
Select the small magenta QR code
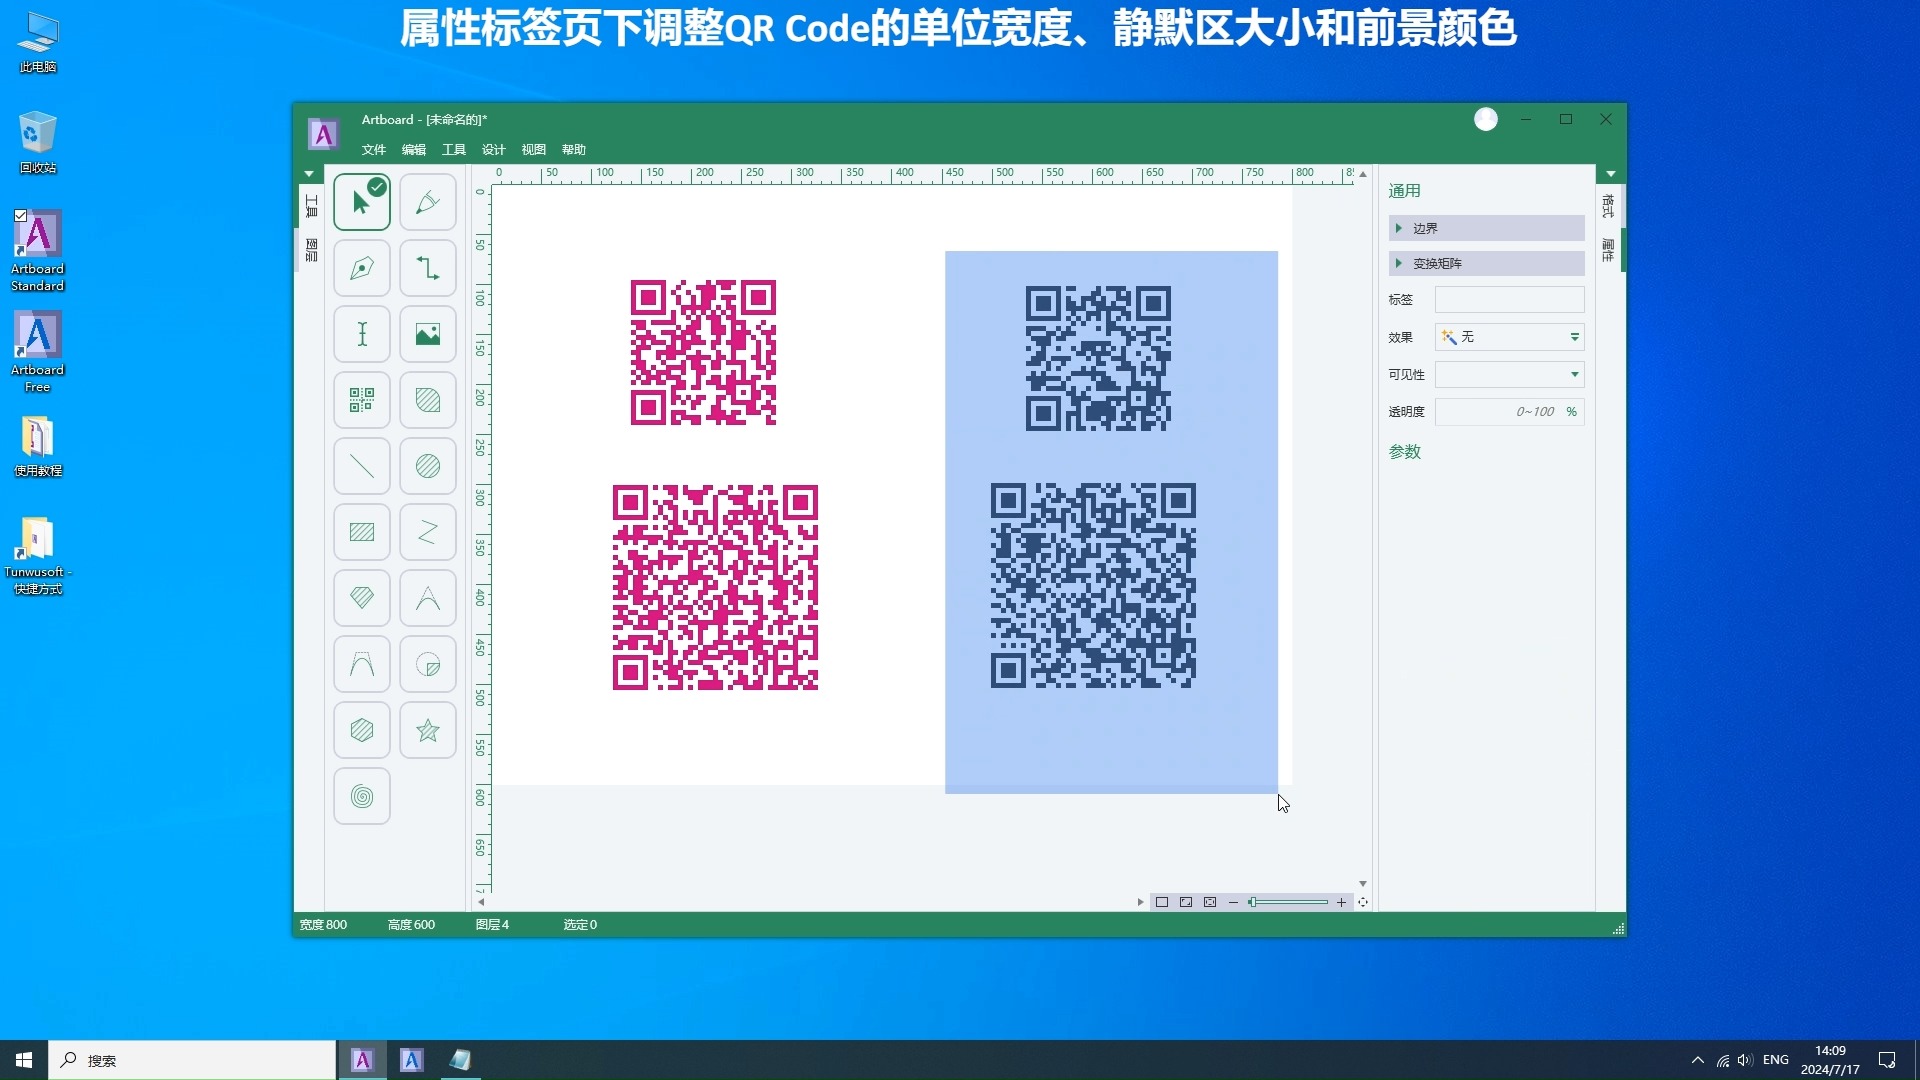[x=703, y=352]
